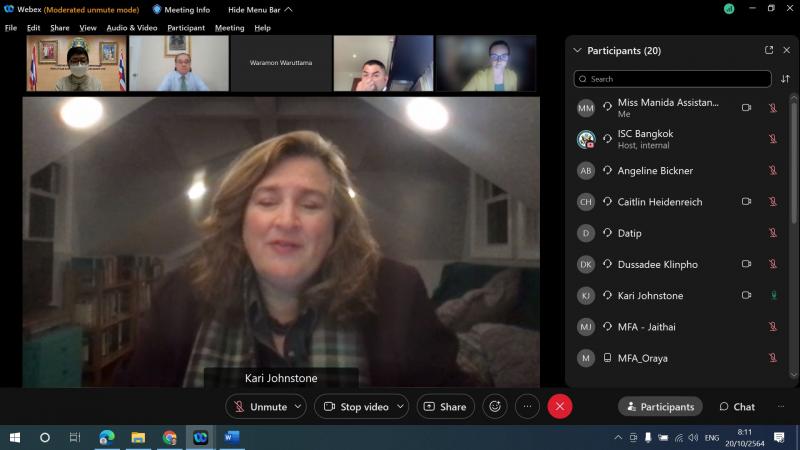Viewport: 800px width, 450px height.
Task: Select the masked participant video thumbnail
Action: coord(76,63)
